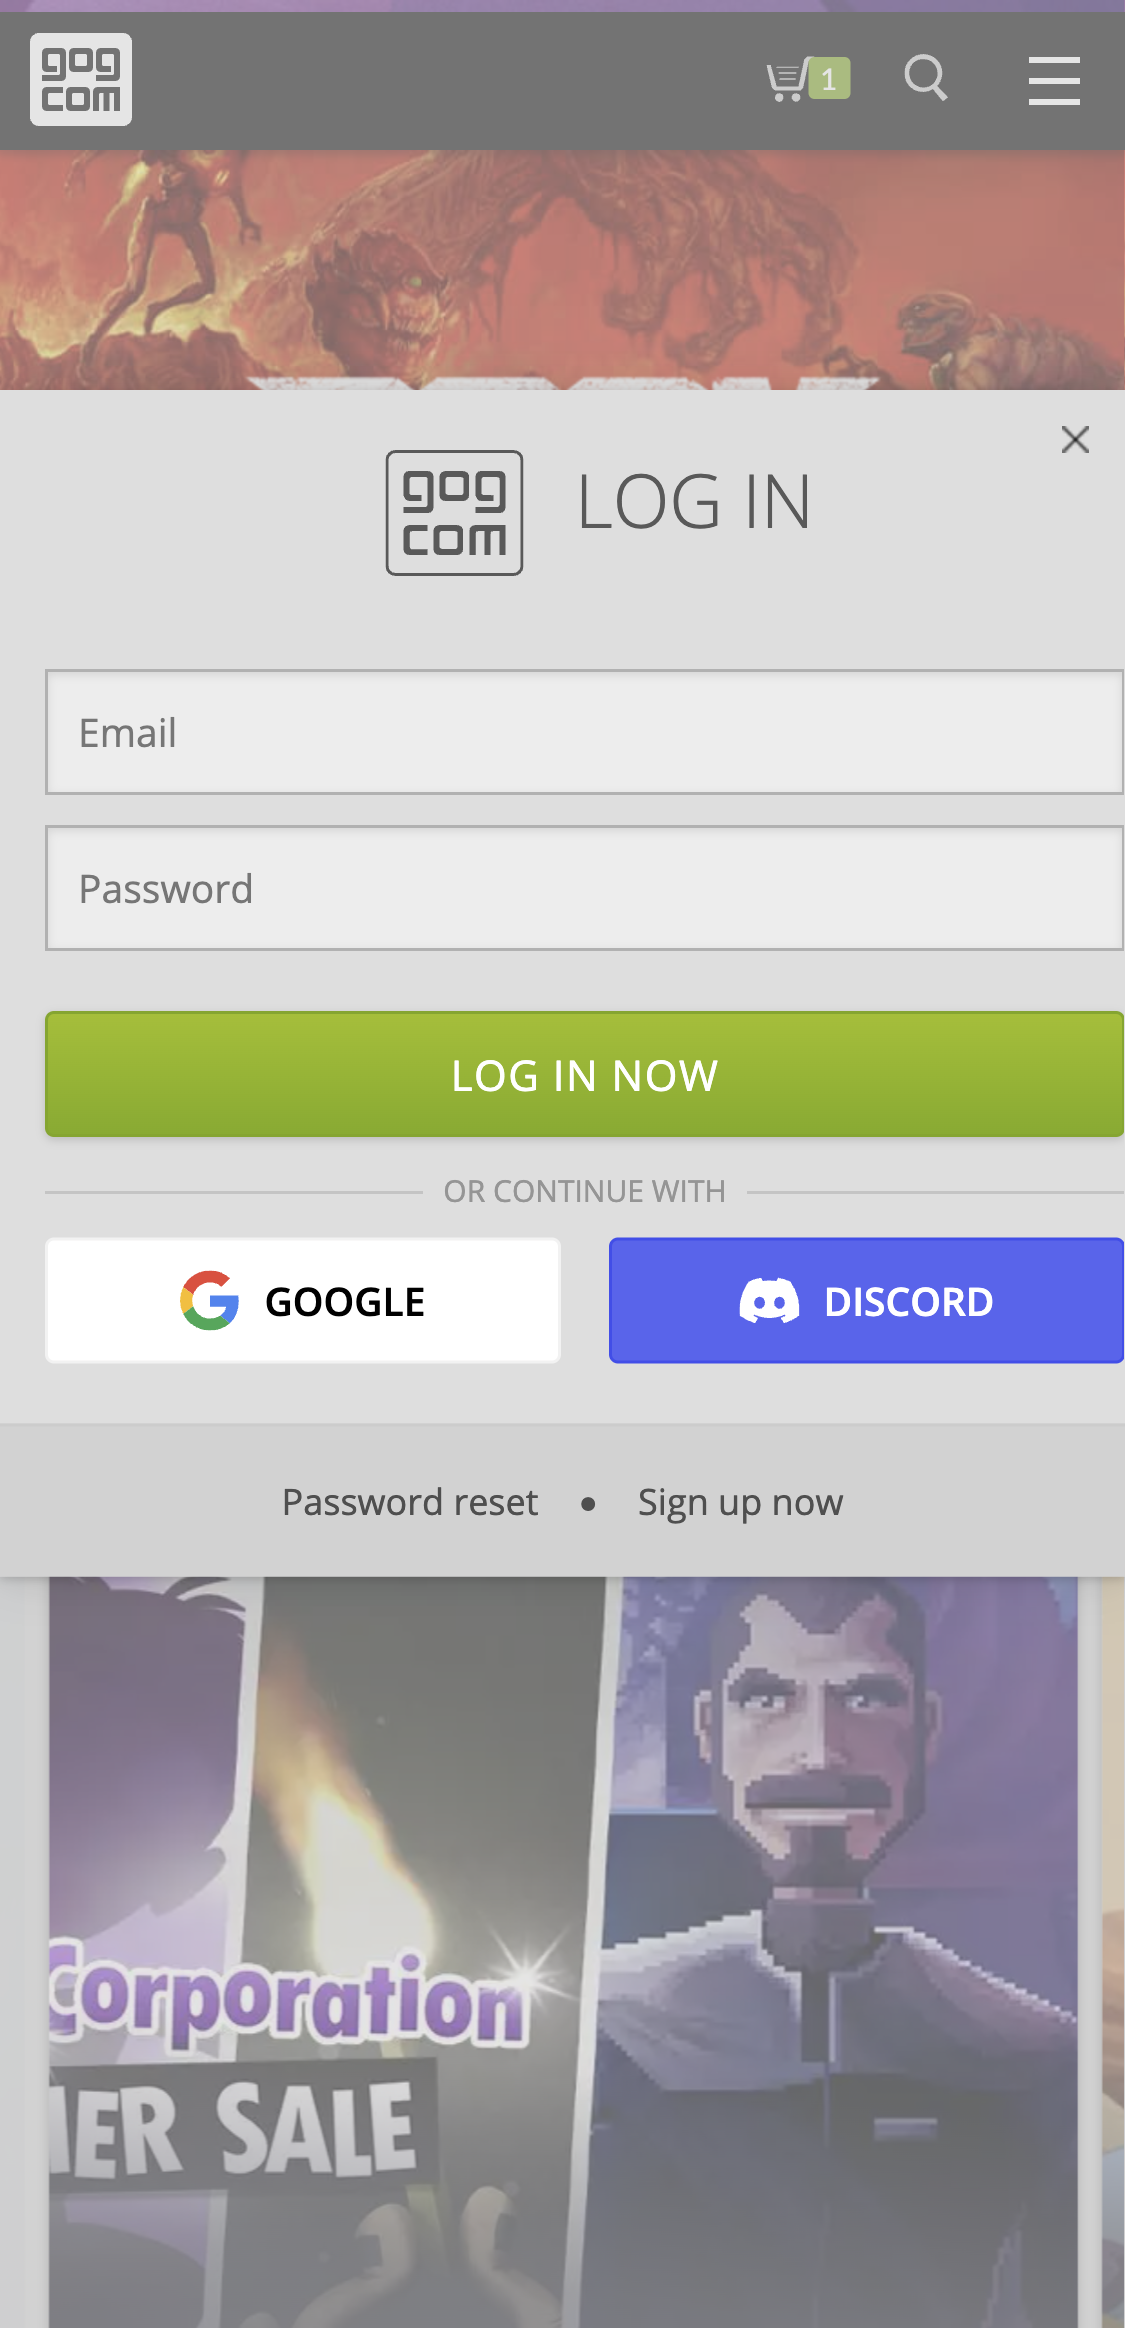Click the GOG.com logo in the header
The width and height of the screenshot is (1125, 2328).
point(80,79)
